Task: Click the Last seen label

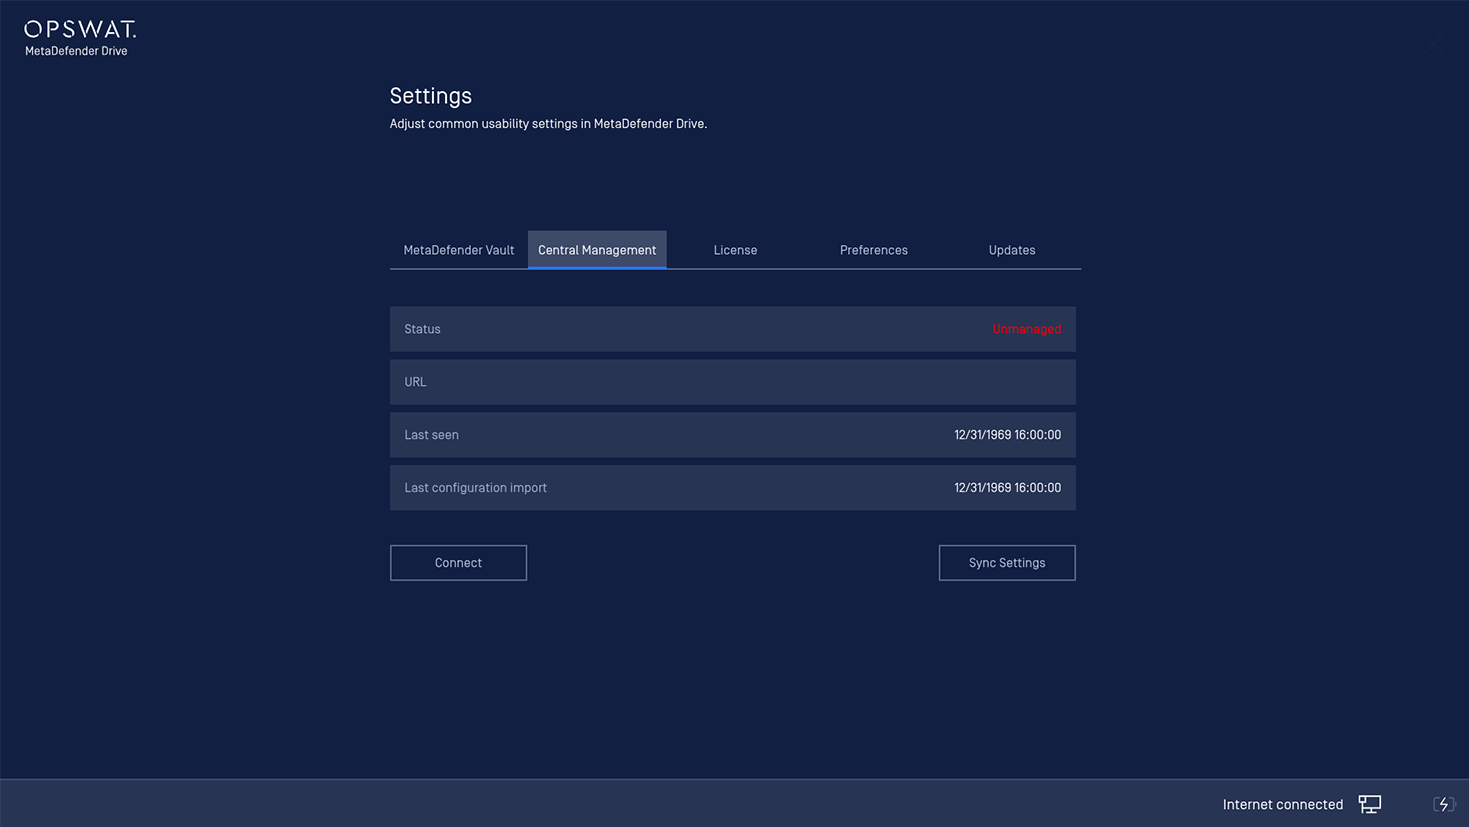Action: (x=431, y=435)
